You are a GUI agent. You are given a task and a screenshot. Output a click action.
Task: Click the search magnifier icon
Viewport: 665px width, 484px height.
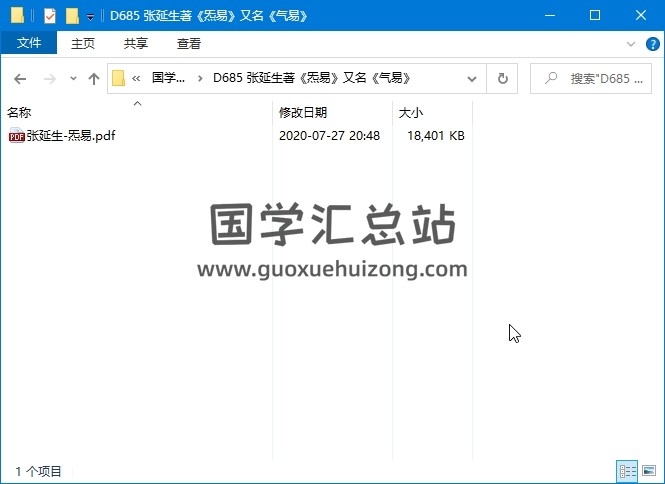(x=551, y=78)
